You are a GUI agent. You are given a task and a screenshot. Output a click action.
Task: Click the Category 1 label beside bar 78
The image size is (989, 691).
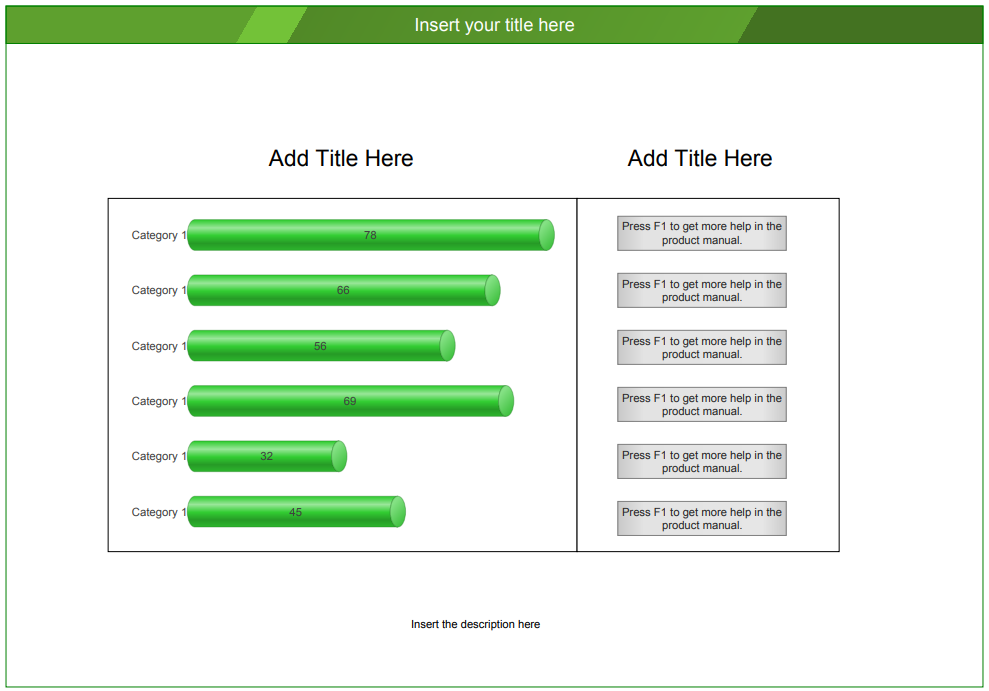[159, 235]
